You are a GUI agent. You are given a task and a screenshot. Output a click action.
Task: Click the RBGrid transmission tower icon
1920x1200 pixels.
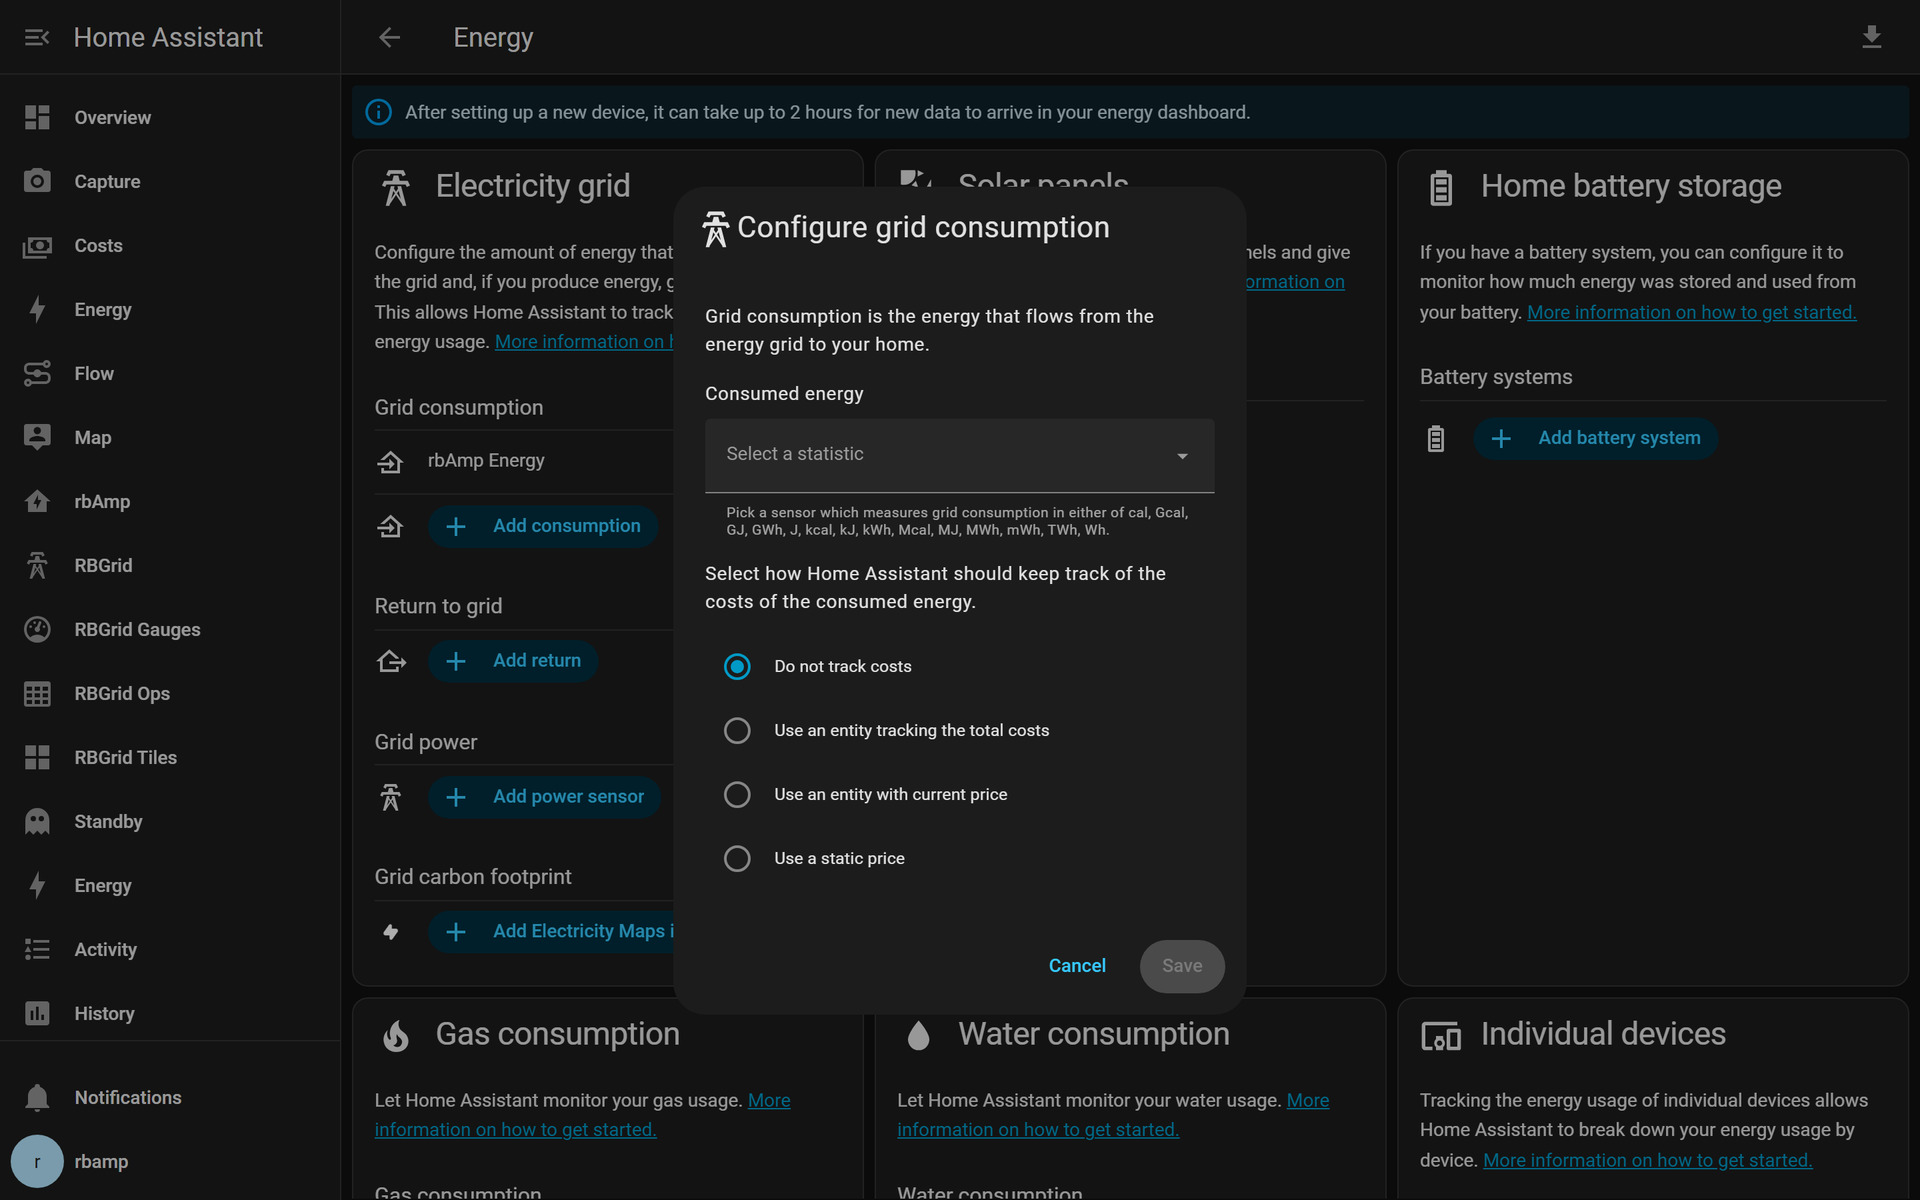click(x=37, y=565)
